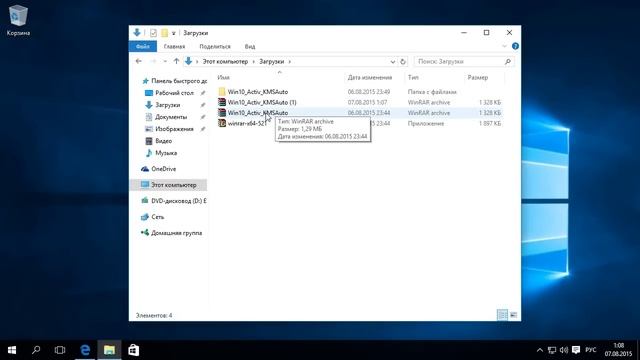Select the Win10_Activ_KMSAuto folder
The width and height of the screenshot is (640, 360).
pyautogui.click(x=258, y=92)
